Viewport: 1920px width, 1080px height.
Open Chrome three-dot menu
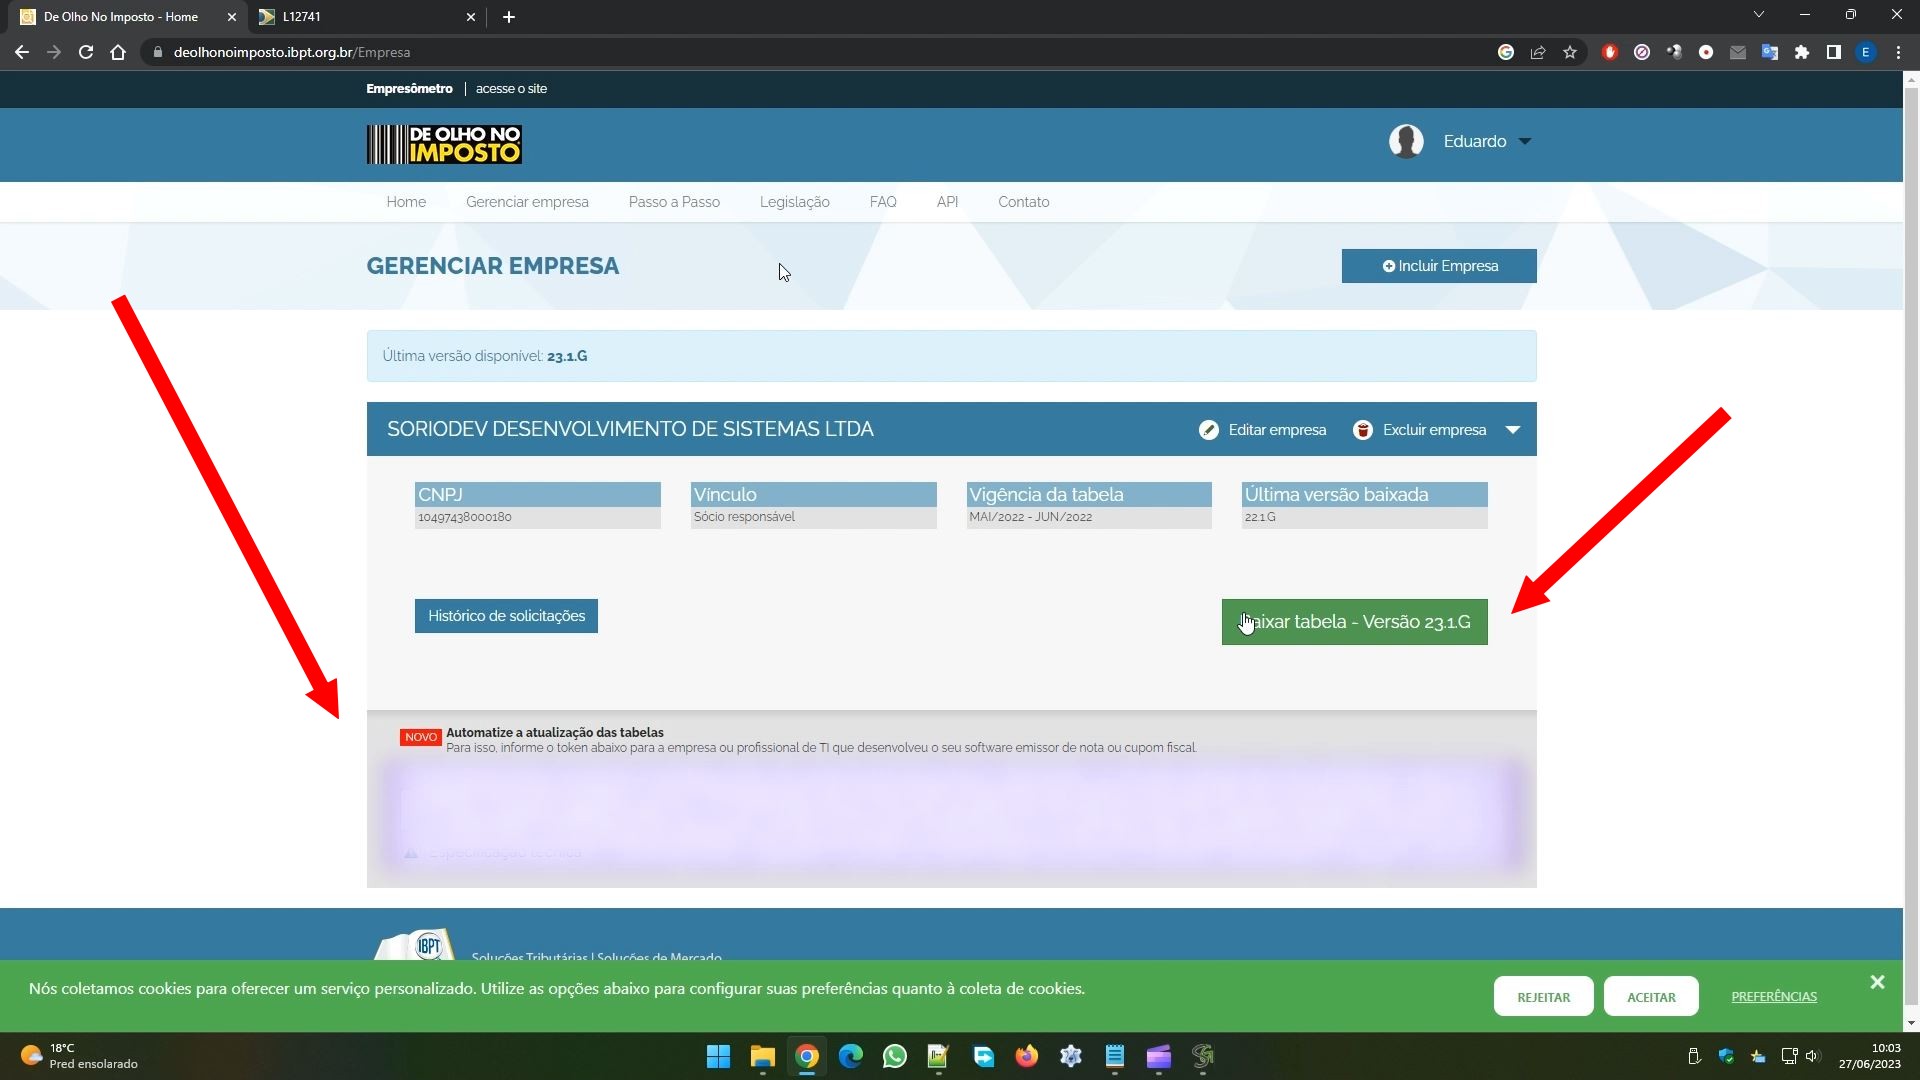click(x=1898, y=52)
